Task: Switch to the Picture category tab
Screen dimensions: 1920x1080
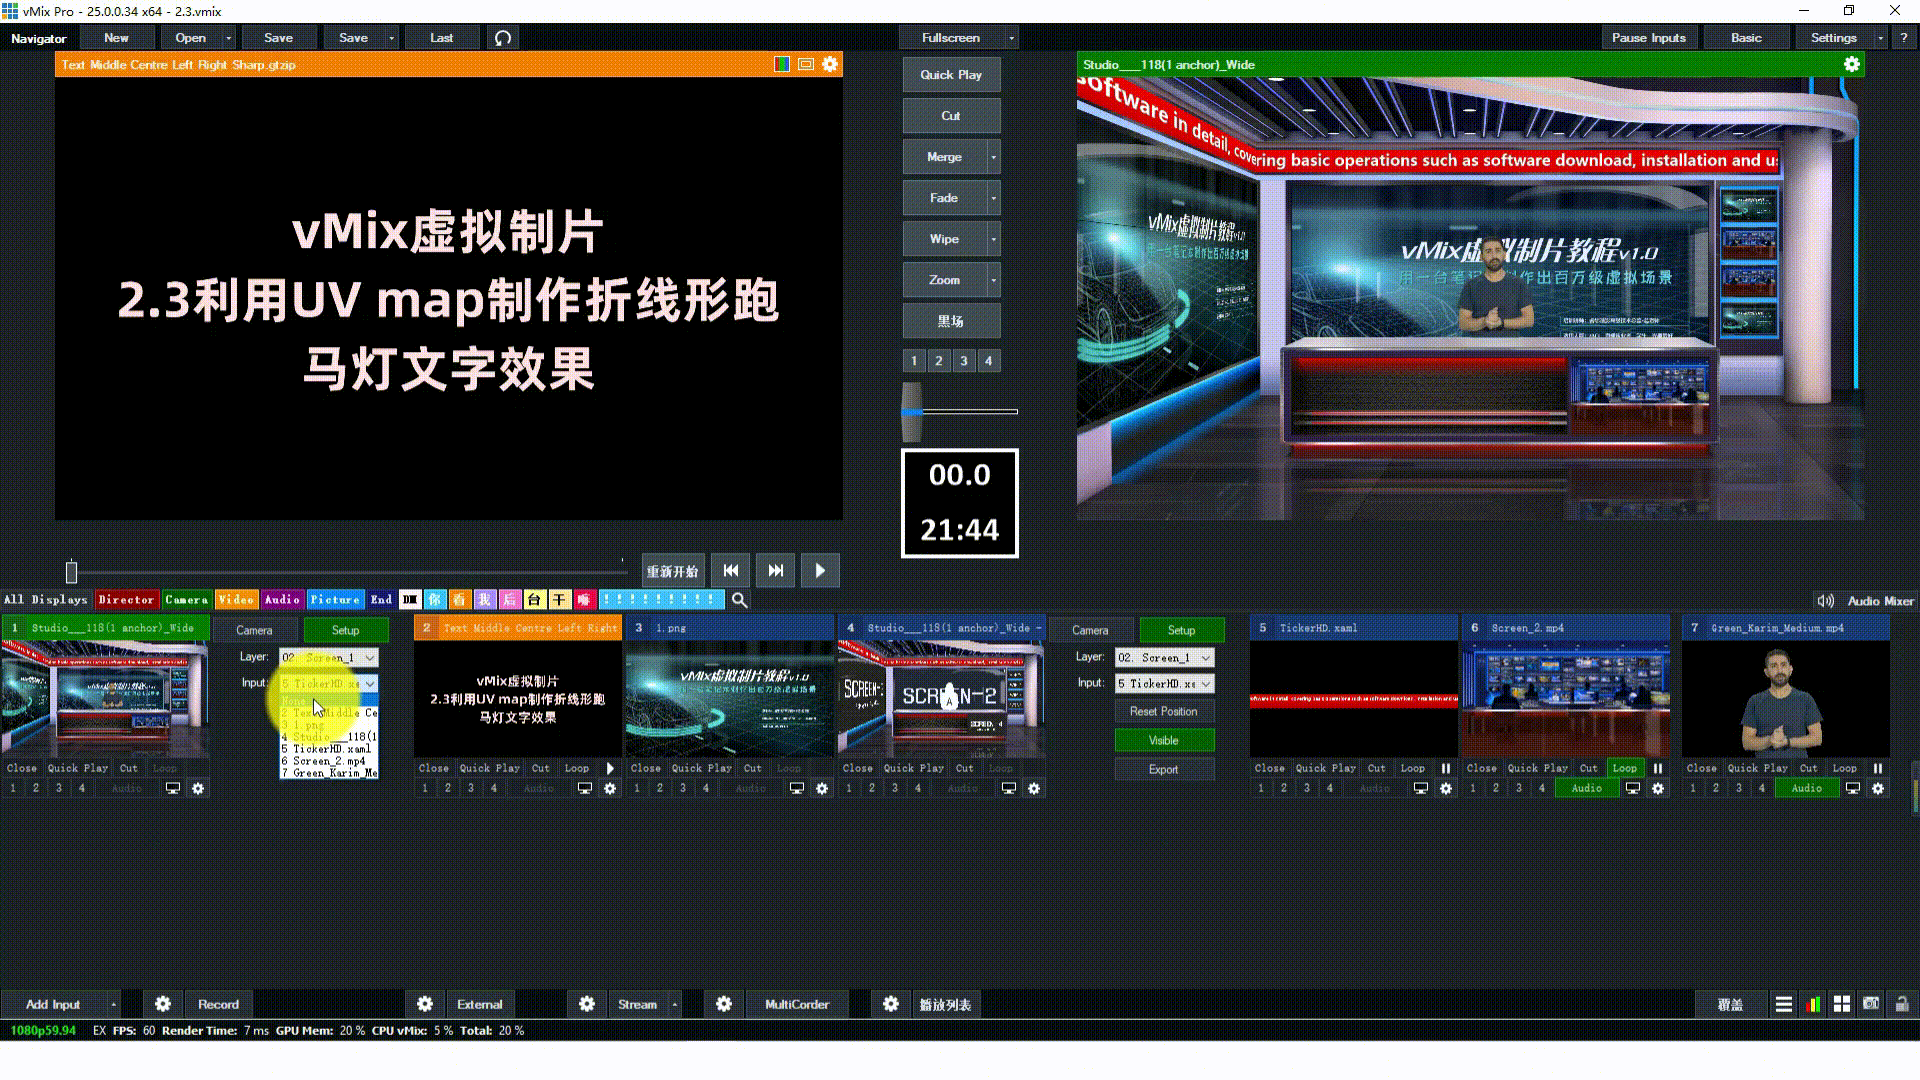Action: [334, 600]
